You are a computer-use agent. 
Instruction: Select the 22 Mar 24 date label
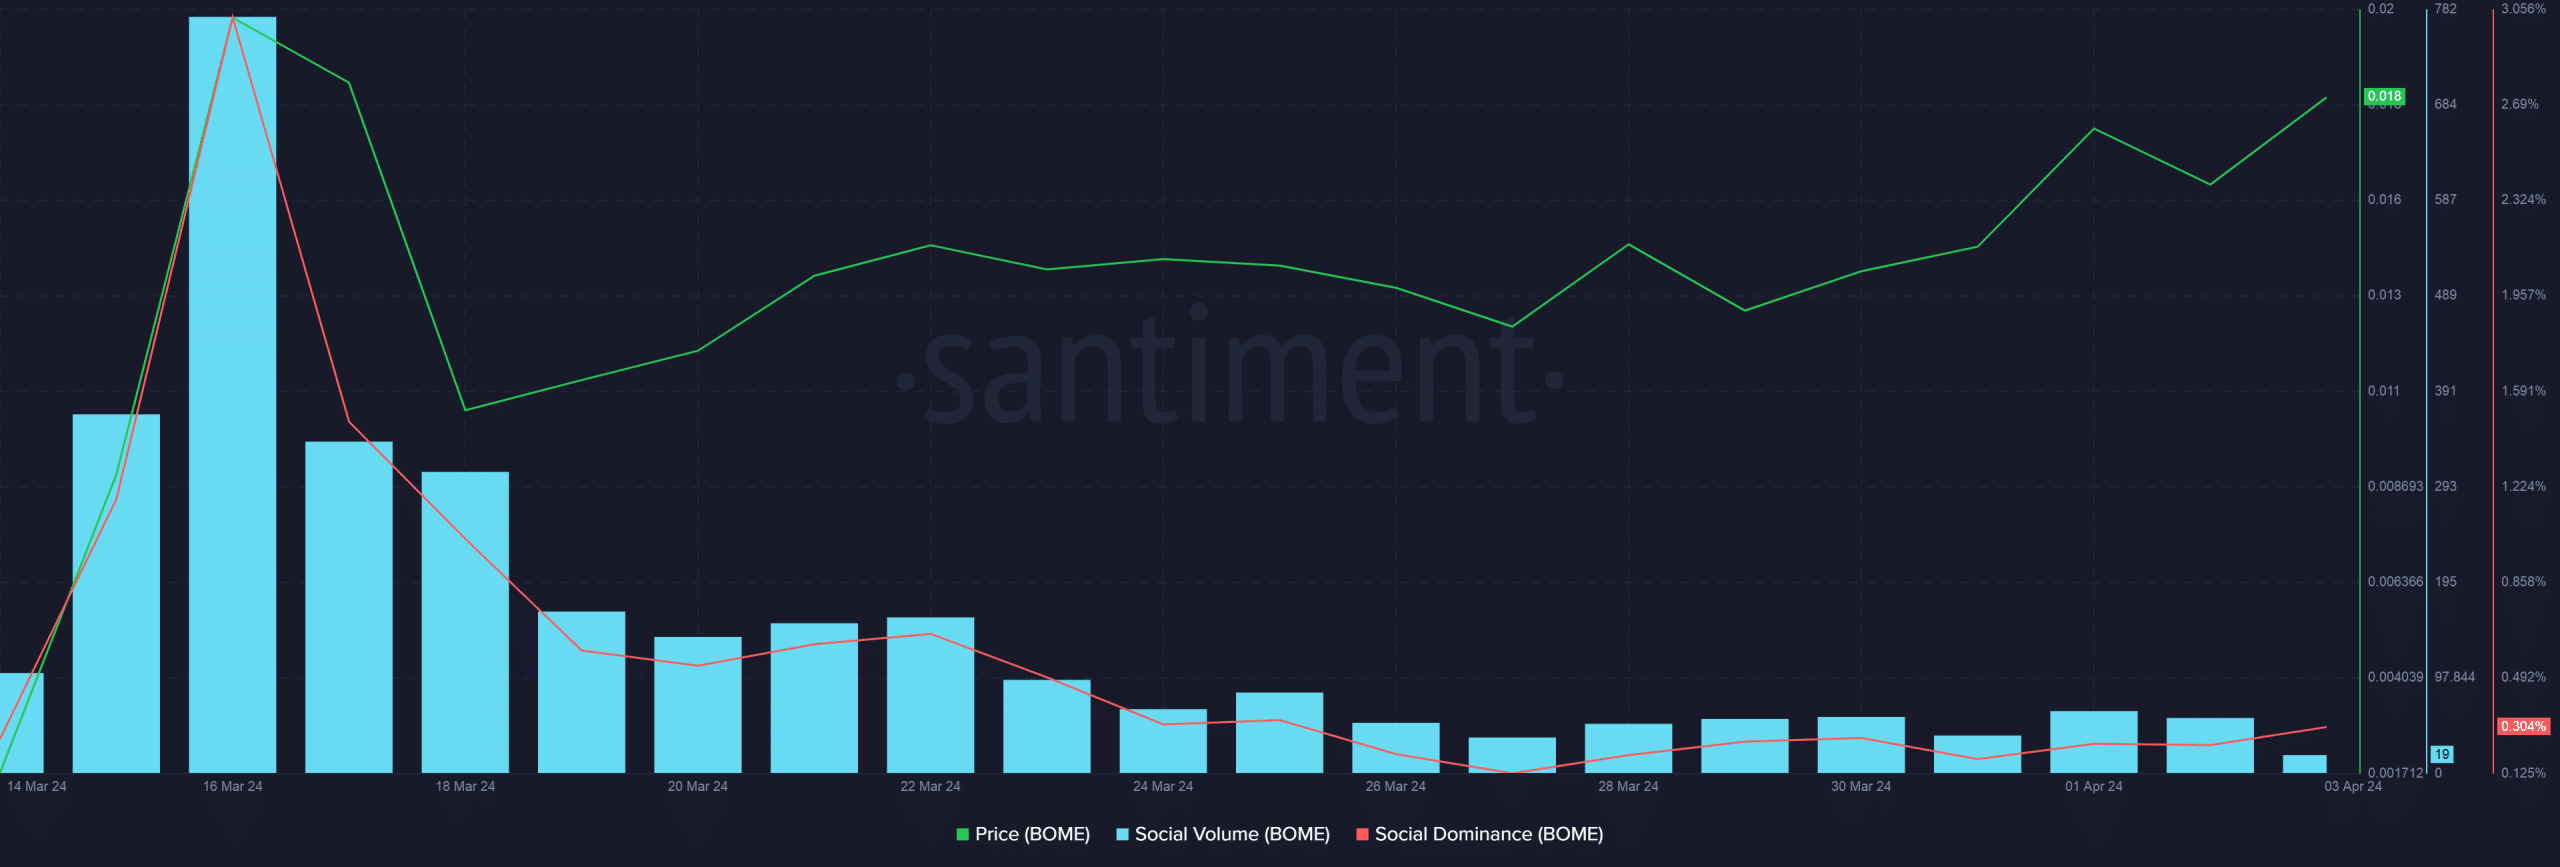(930, 786)
